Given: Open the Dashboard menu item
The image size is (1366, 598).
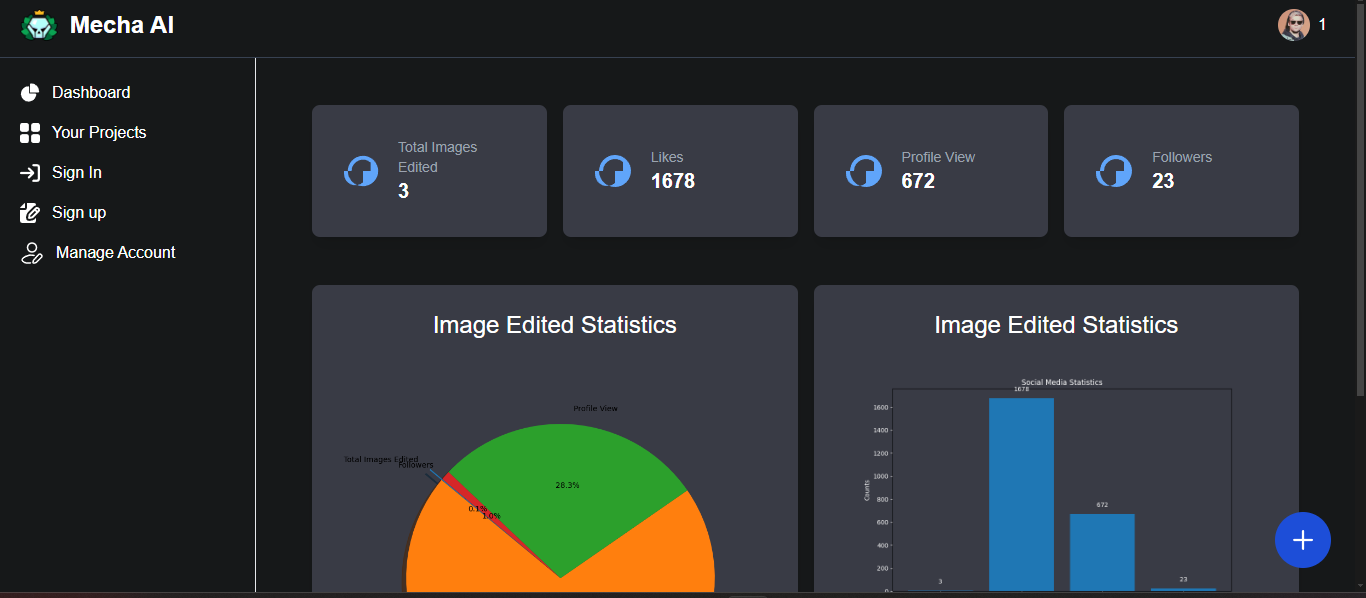Looking at the screenshot, I should point(91,92).
